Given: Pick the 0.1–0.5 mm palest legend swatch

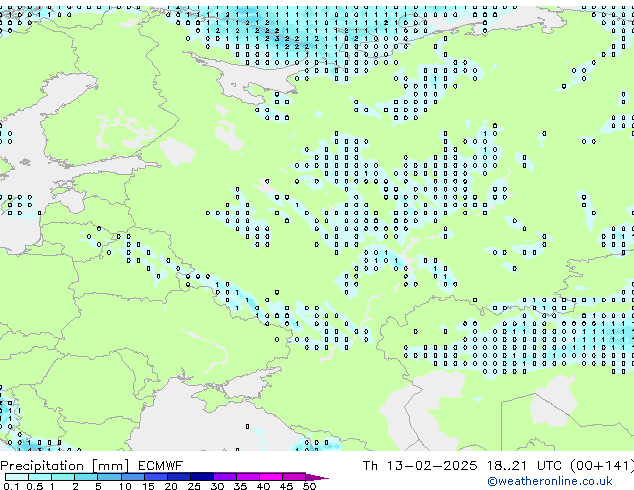Looking at the screenshot, I should click(17, 477).
